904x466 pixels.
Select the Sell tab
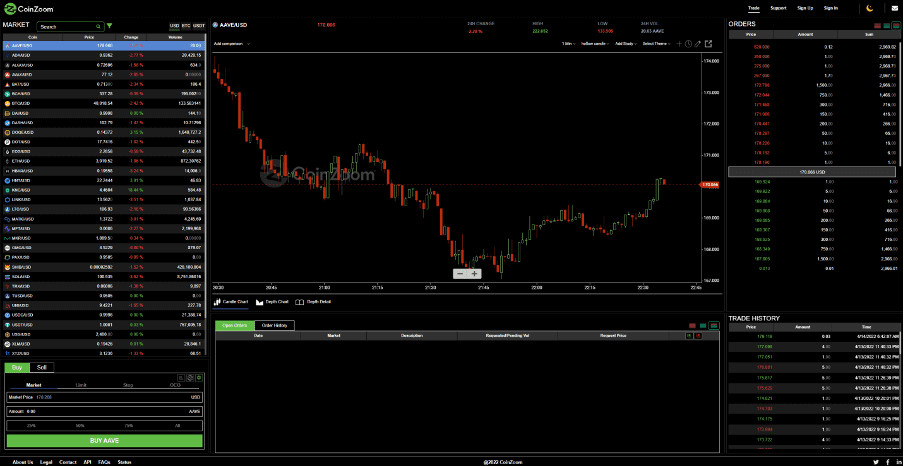42,367
